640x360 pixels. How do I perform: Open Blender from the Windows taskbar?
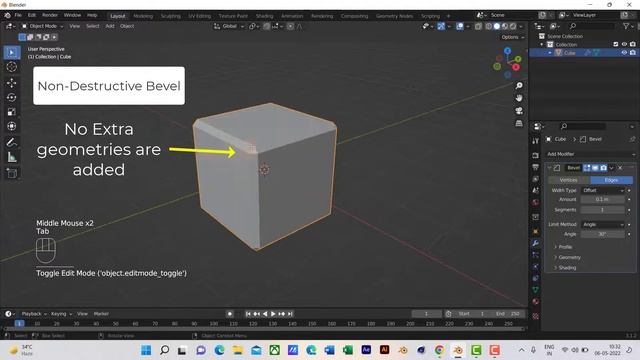click(x=458, y=350)
